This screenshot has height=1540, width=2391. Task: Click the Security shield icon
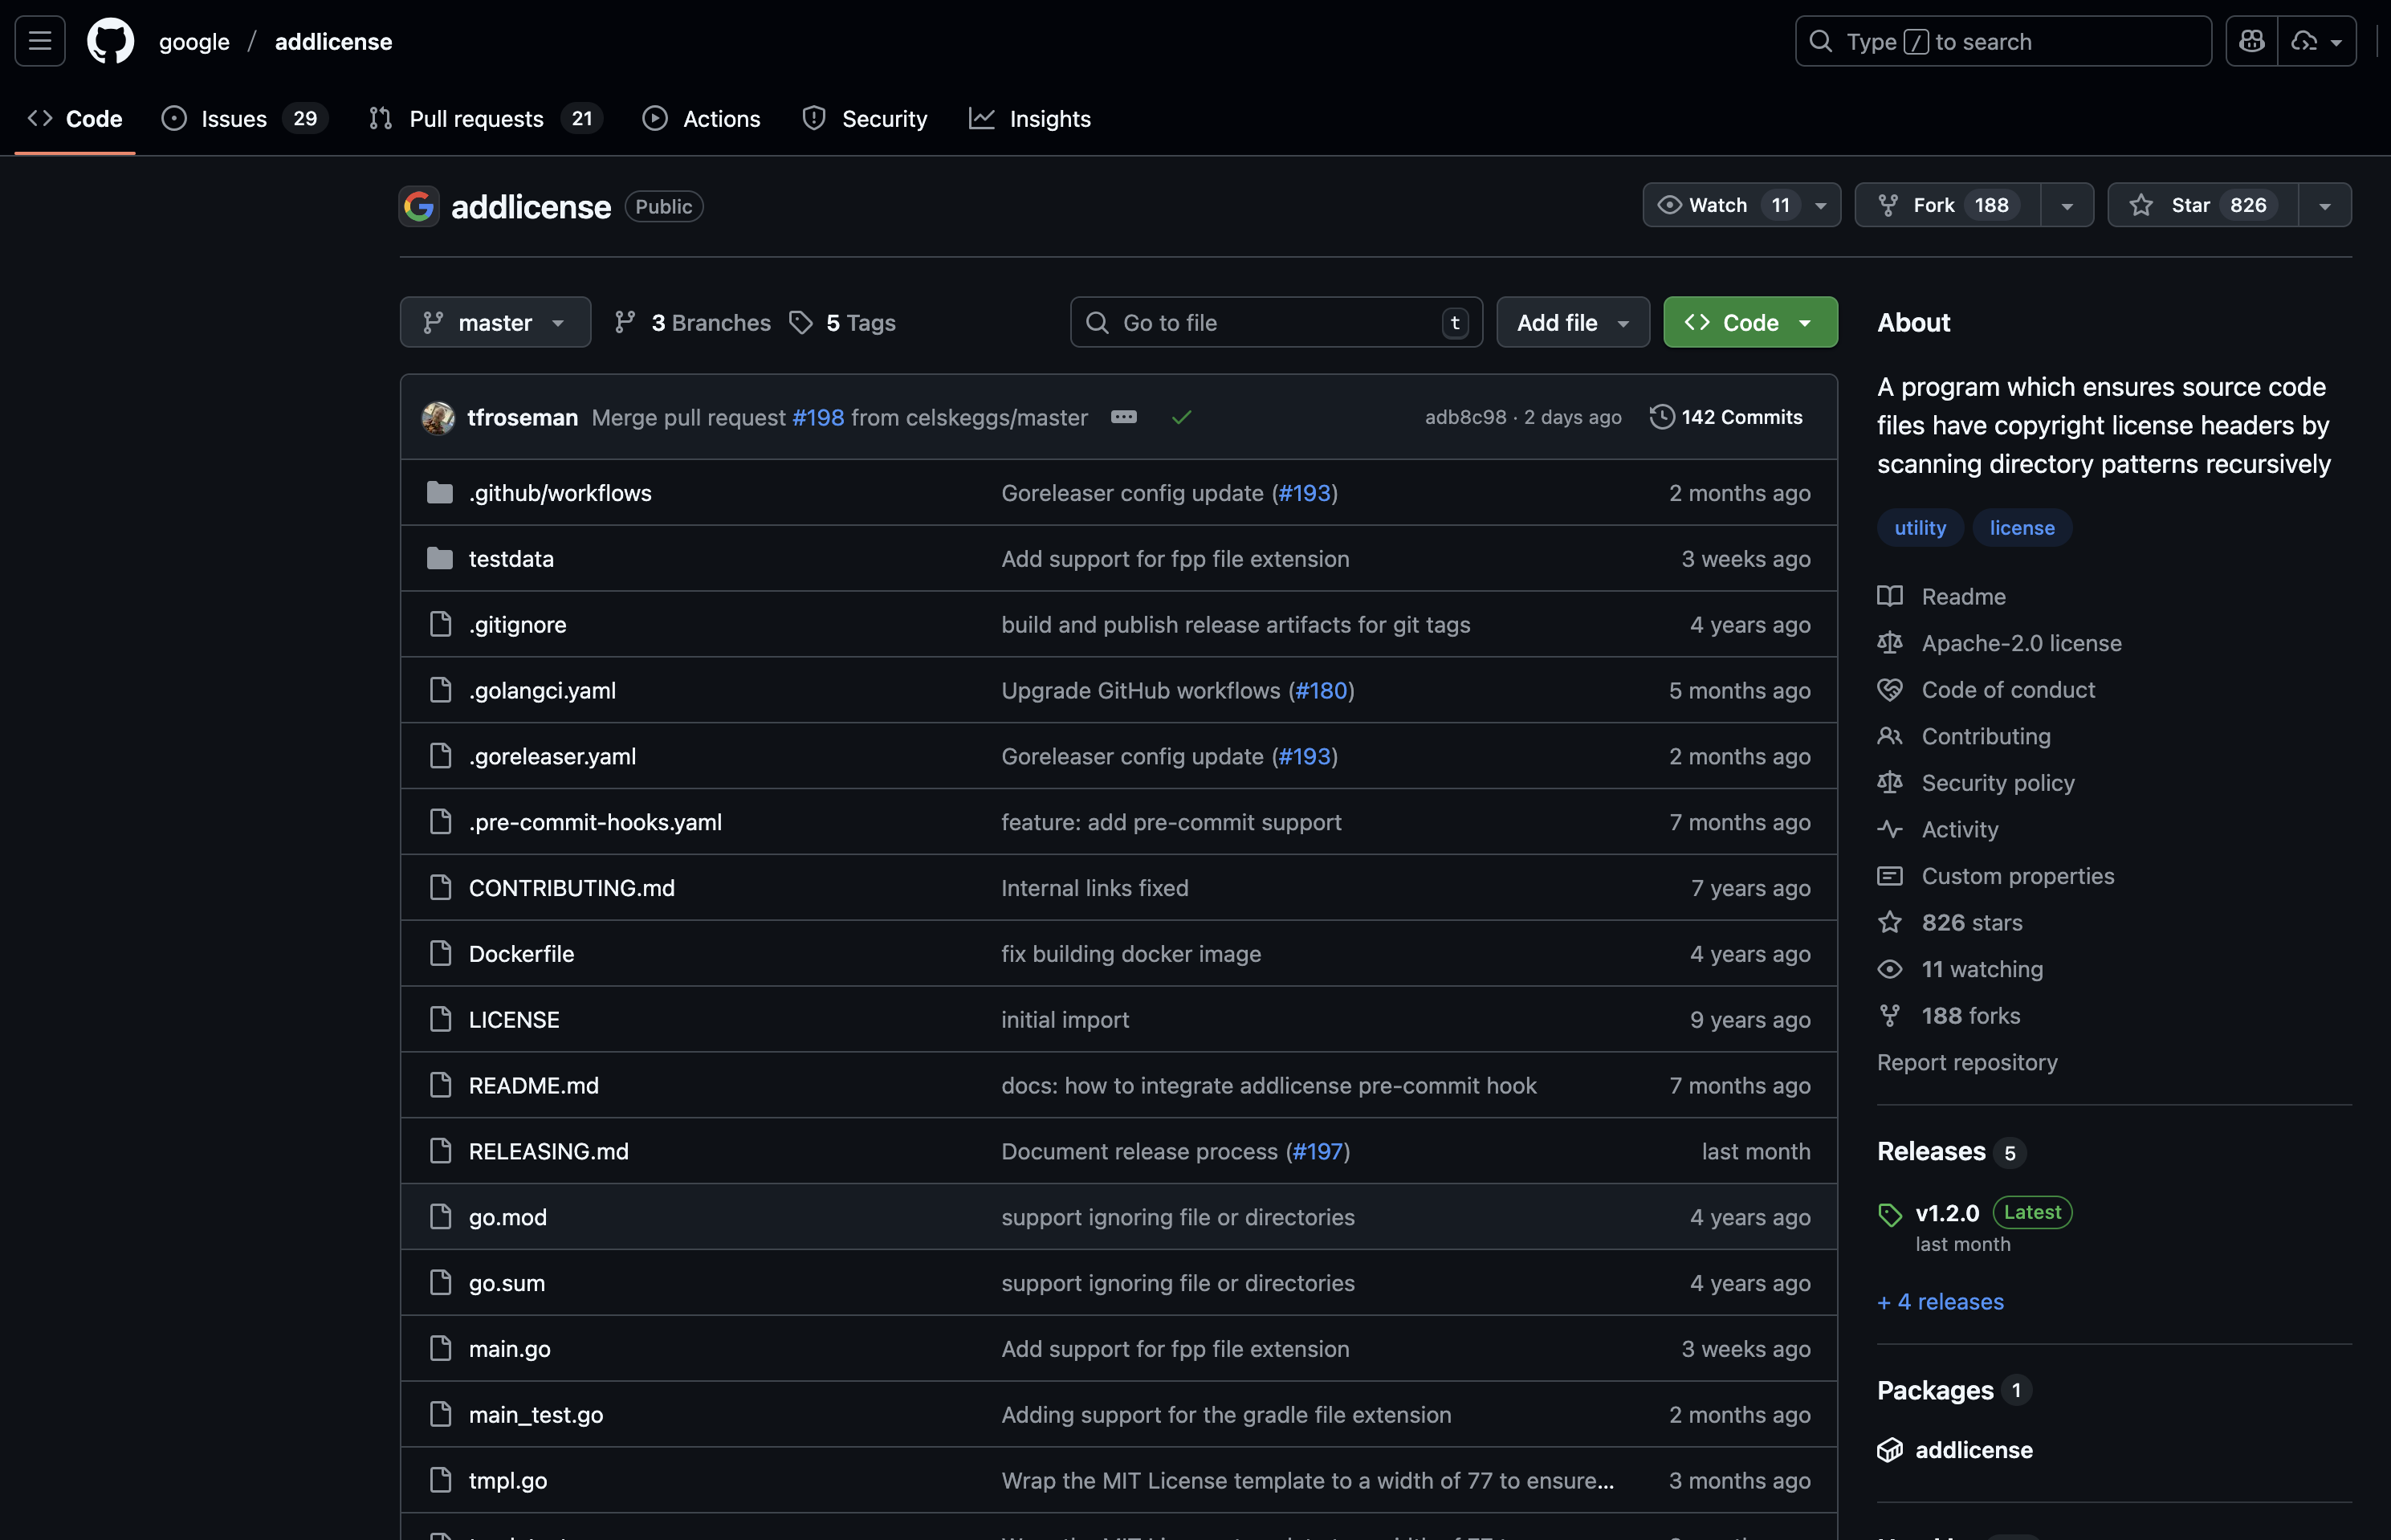click(x=814, y=118)
